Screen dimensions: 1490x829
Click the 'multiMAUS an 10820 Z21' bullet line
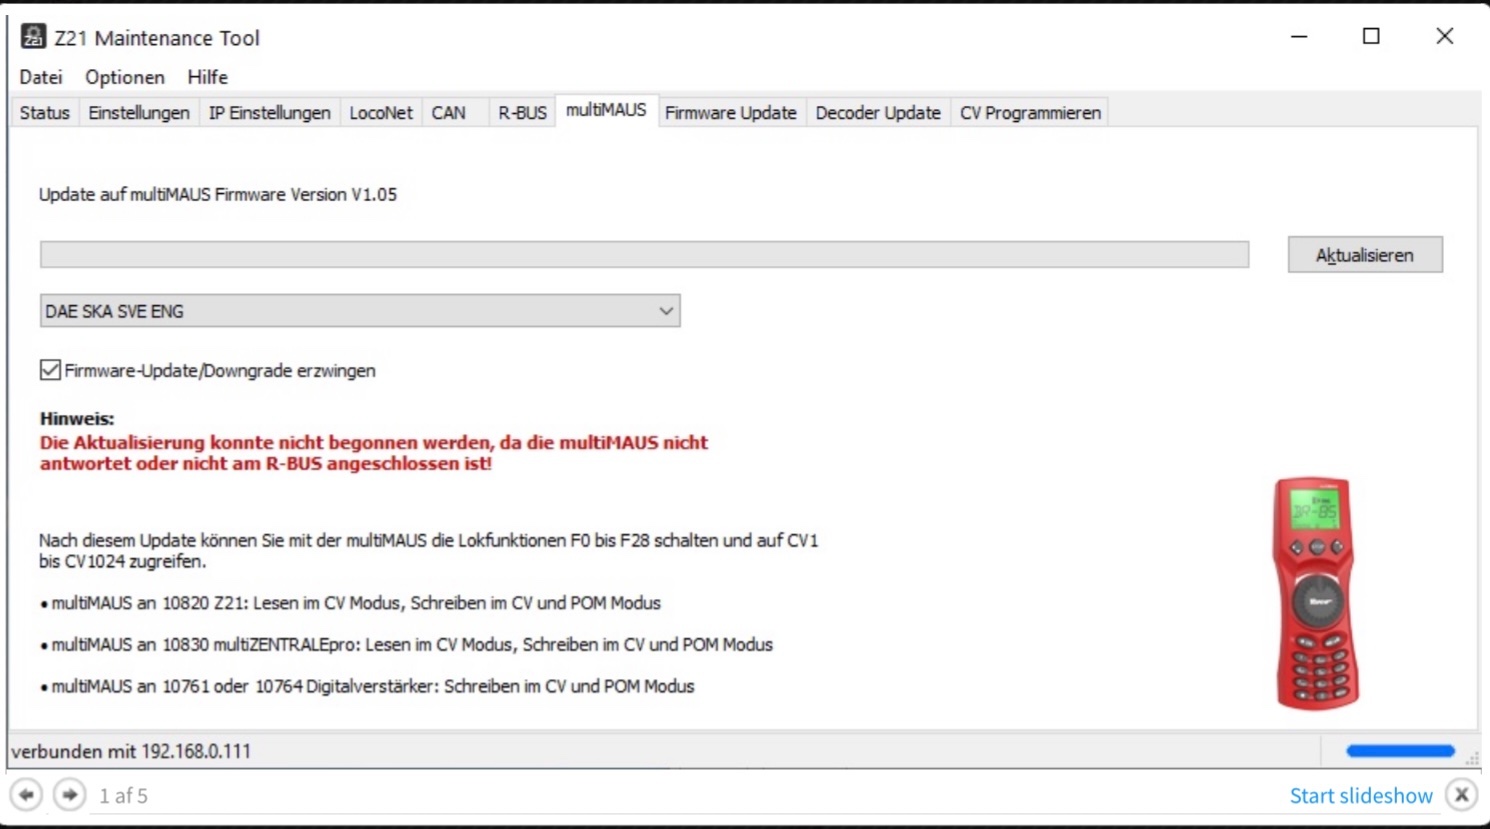(x=351, y=603)
